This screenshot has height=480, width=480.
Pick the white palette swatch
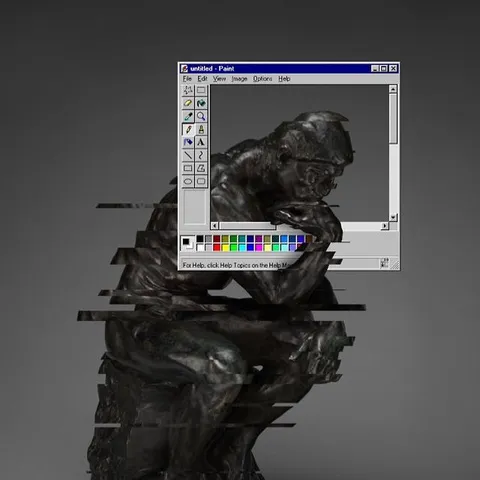pyautogui.click(x=200, y=247)
